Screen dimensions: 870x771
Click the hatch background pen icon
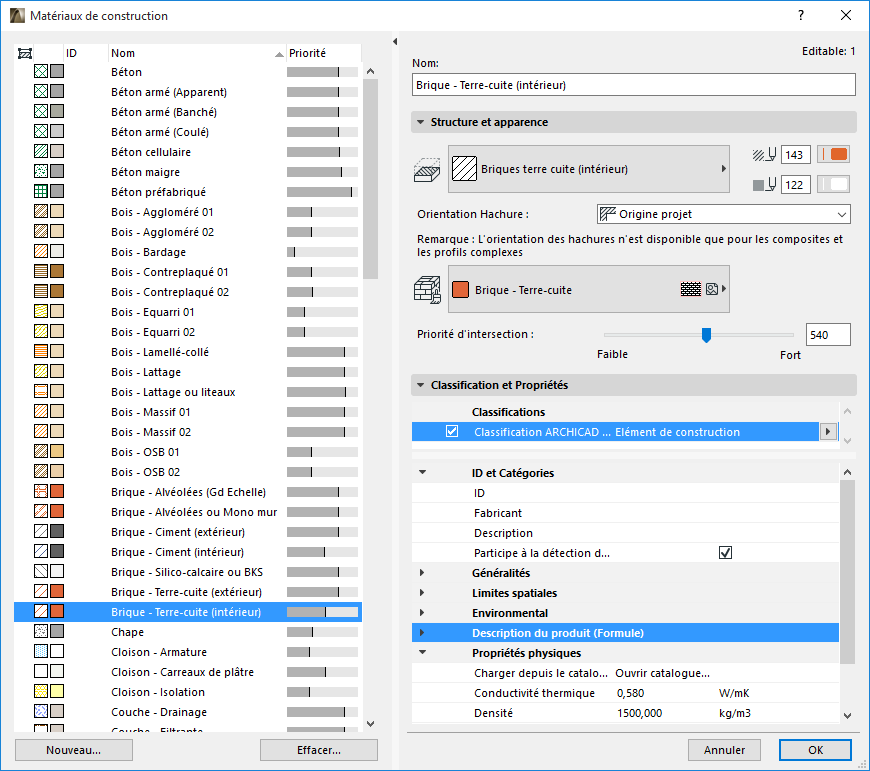pyautogui.click(x=764, y=185)
